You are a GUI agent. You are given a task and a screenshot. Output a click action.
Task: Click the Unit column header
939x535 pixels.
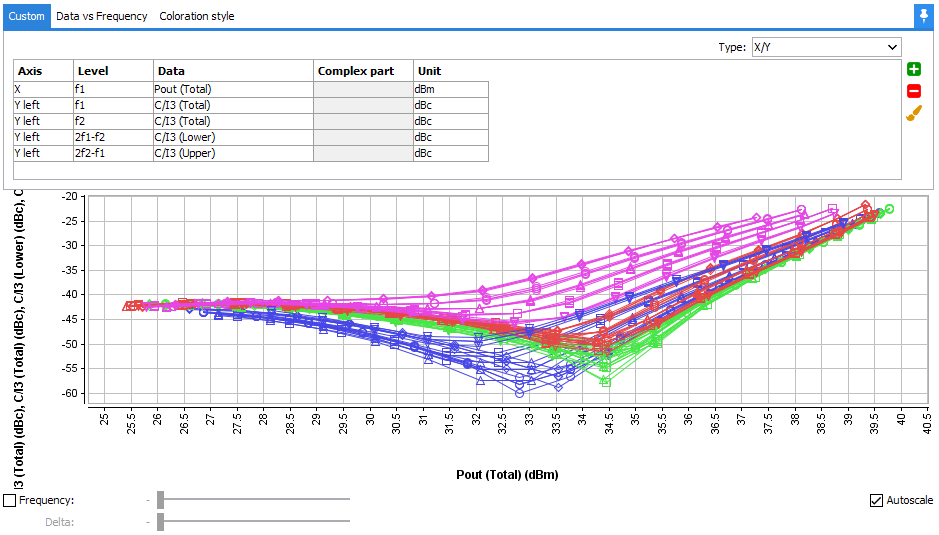(451, 71)
